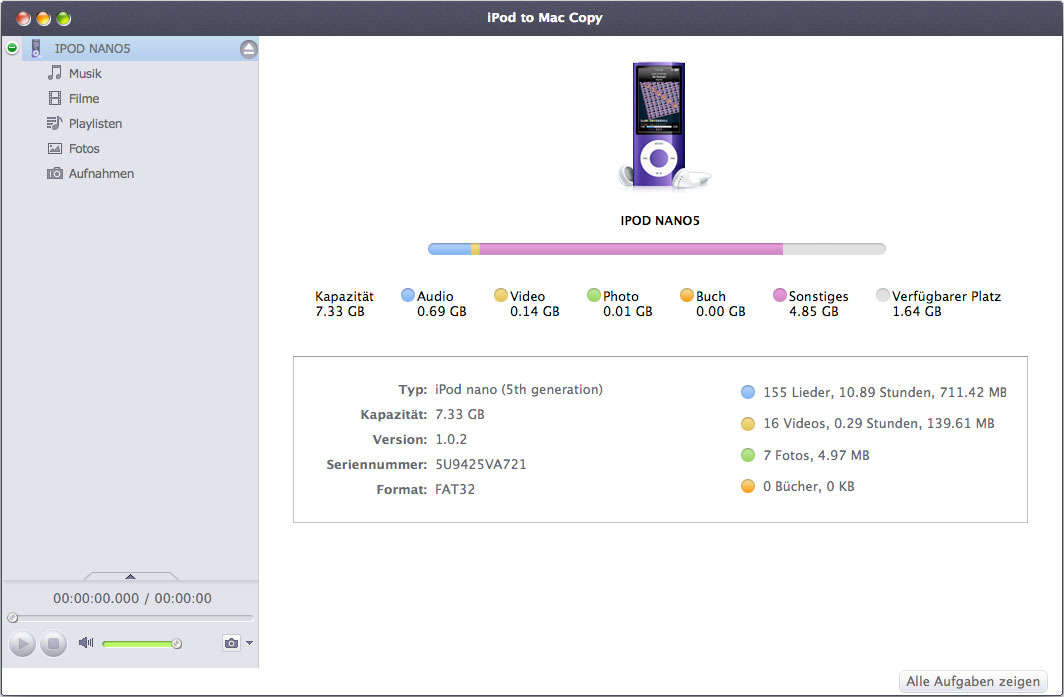The image size is (1064, 697).
Task: Click the Audio 0.69 GB value
Action: (442, 312)
